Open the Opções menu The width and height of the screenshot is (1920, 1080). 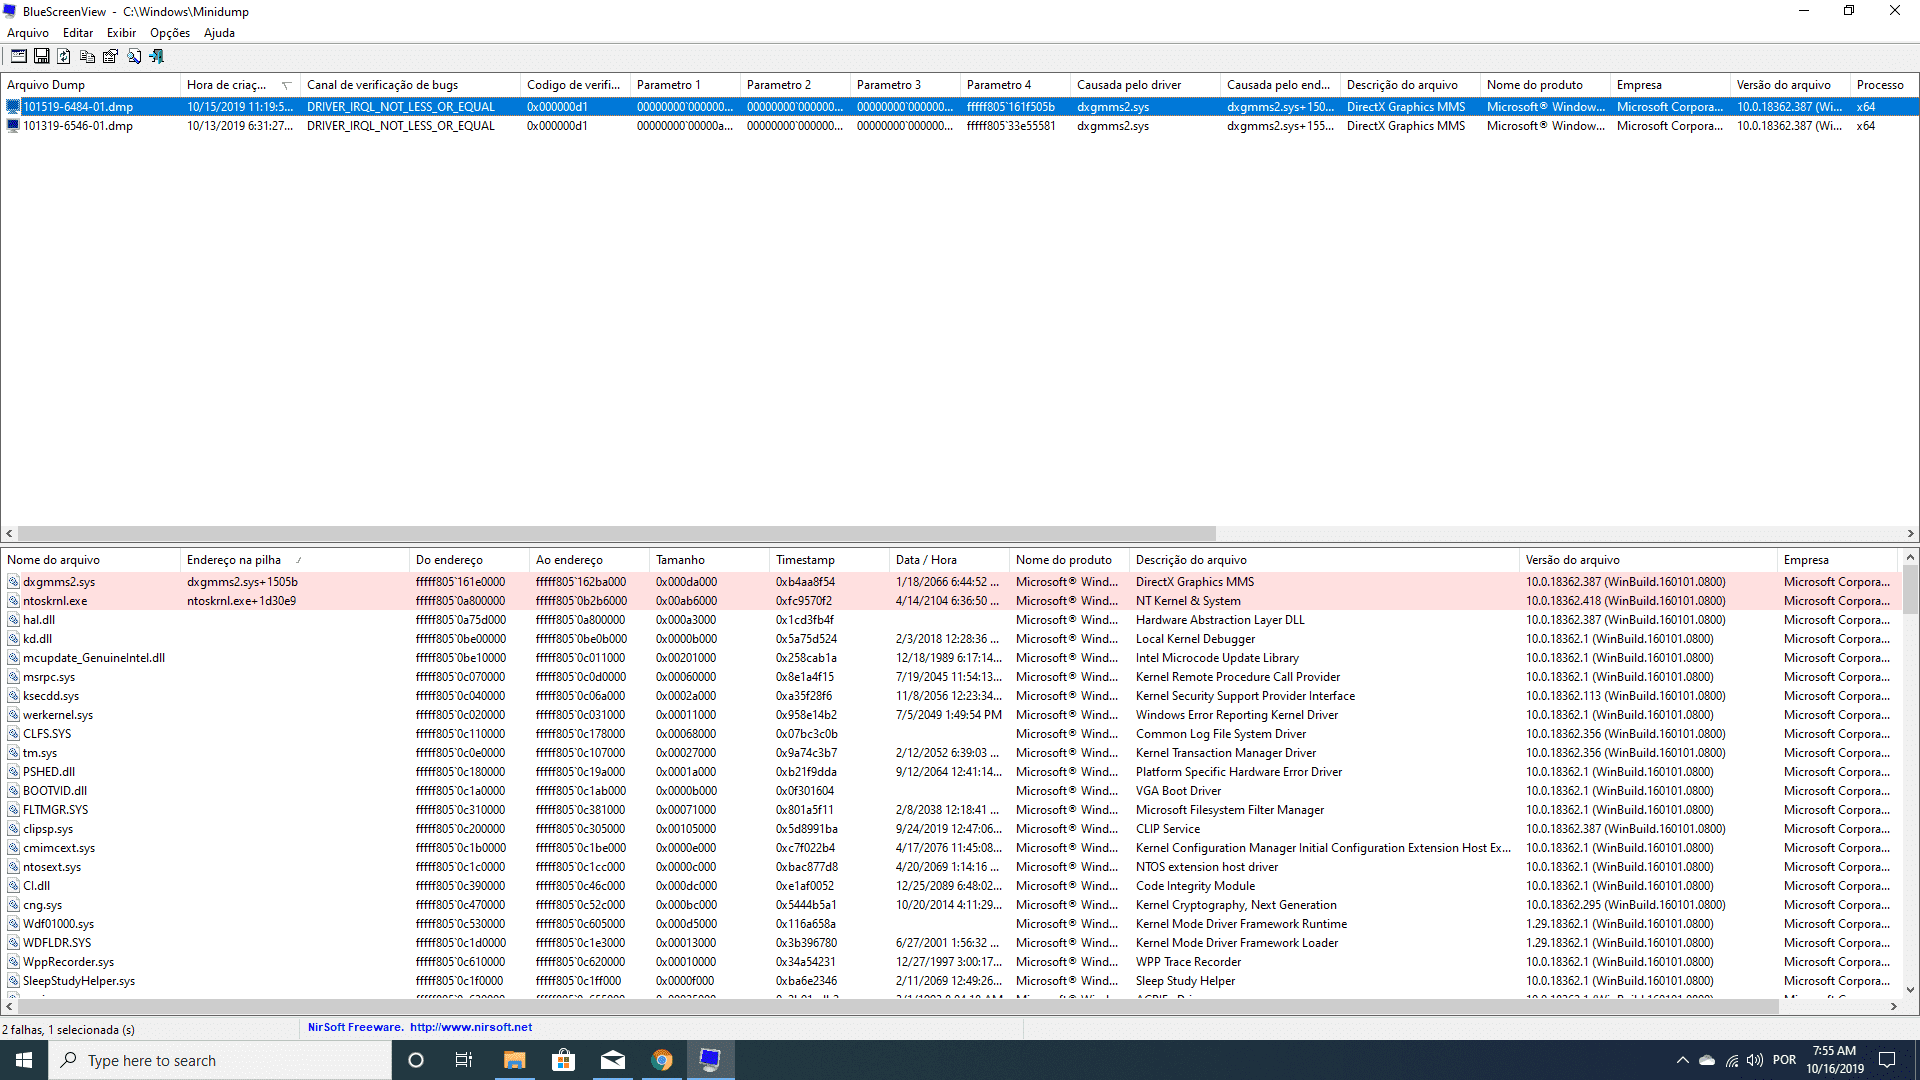tap(170, 33)
